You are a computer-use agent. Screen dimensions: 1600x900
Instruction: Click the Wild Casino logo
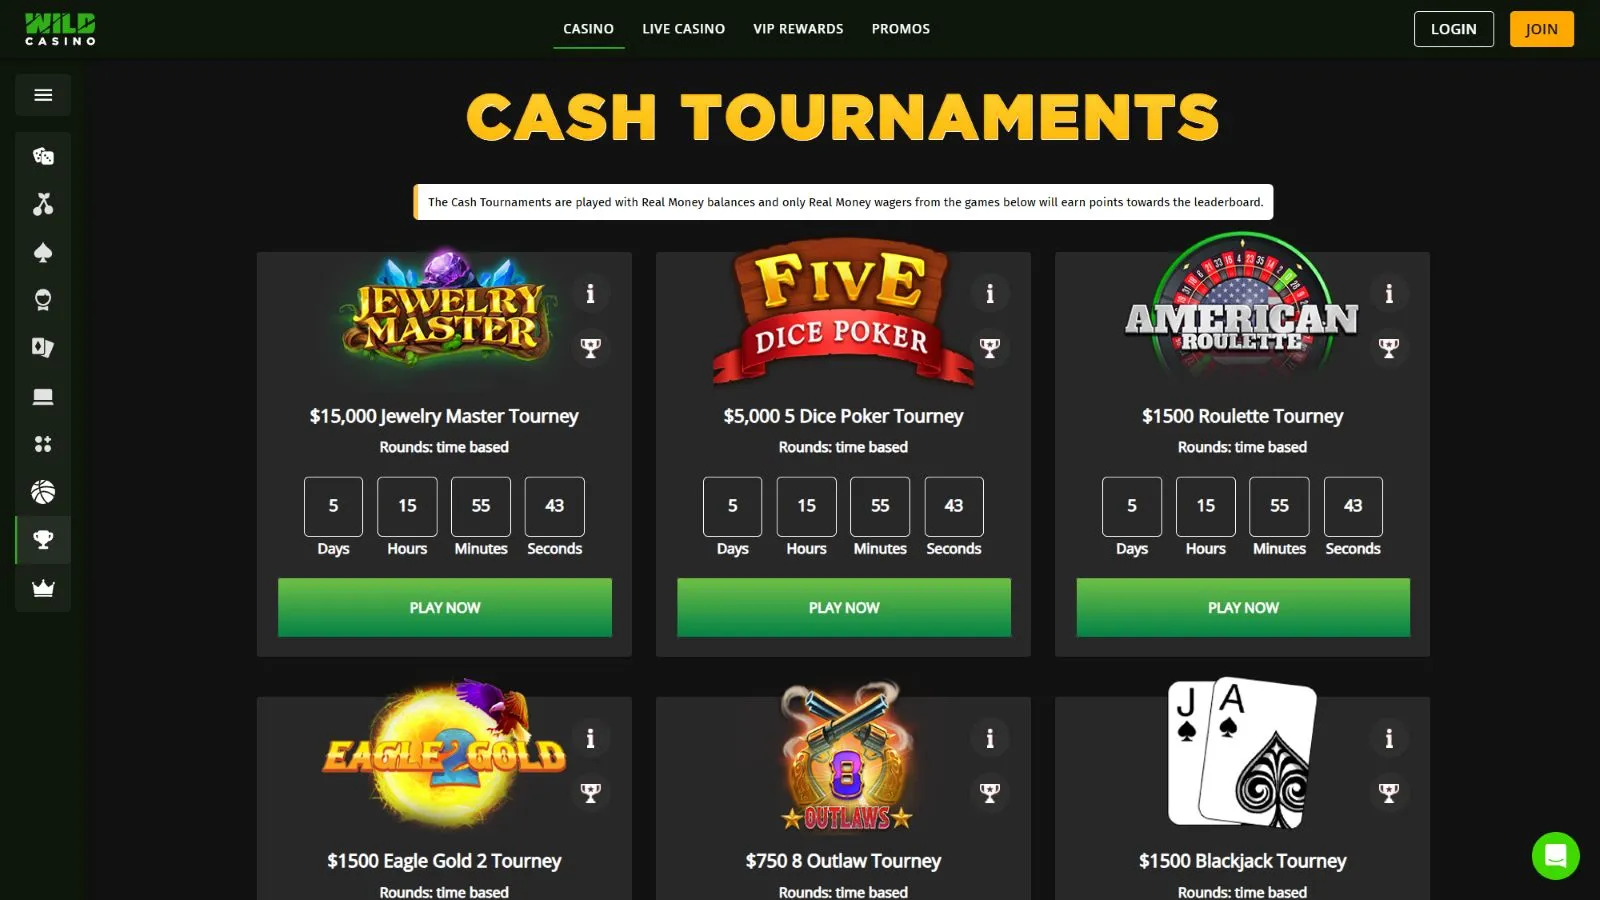point(60,29)
